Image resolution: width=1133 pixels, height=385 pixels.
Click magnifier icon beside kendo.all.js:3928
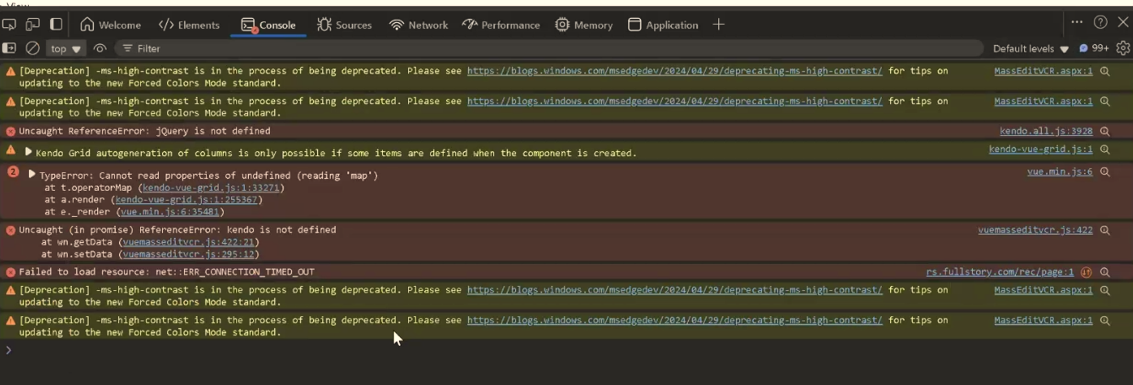1105,131
